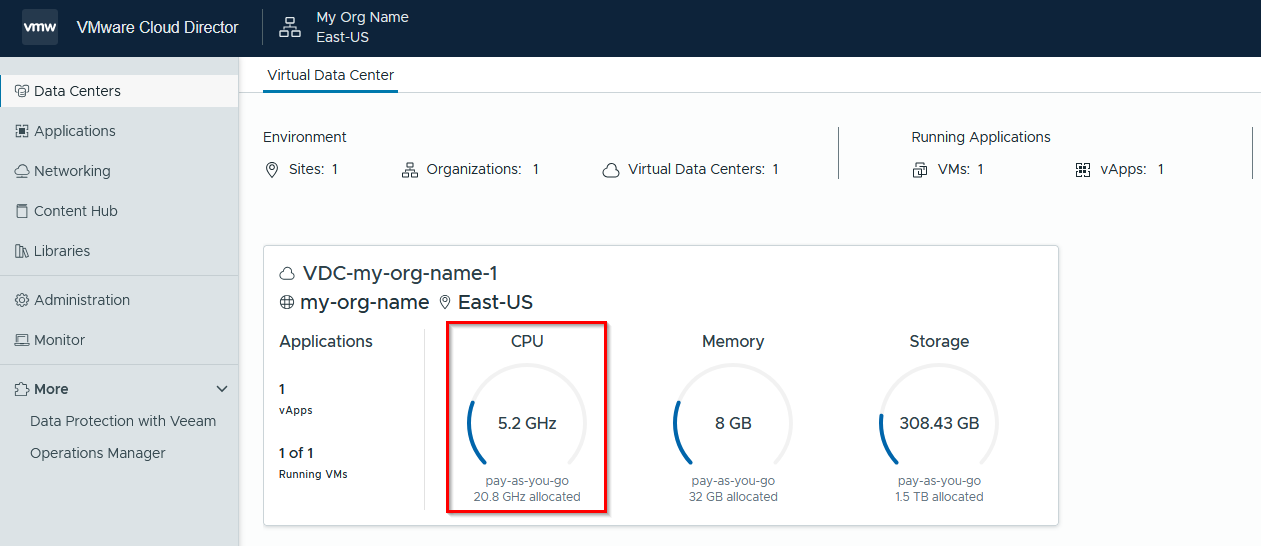
Task: Click the Virtual Data Centers cloud icon
Action: (611, 170)
